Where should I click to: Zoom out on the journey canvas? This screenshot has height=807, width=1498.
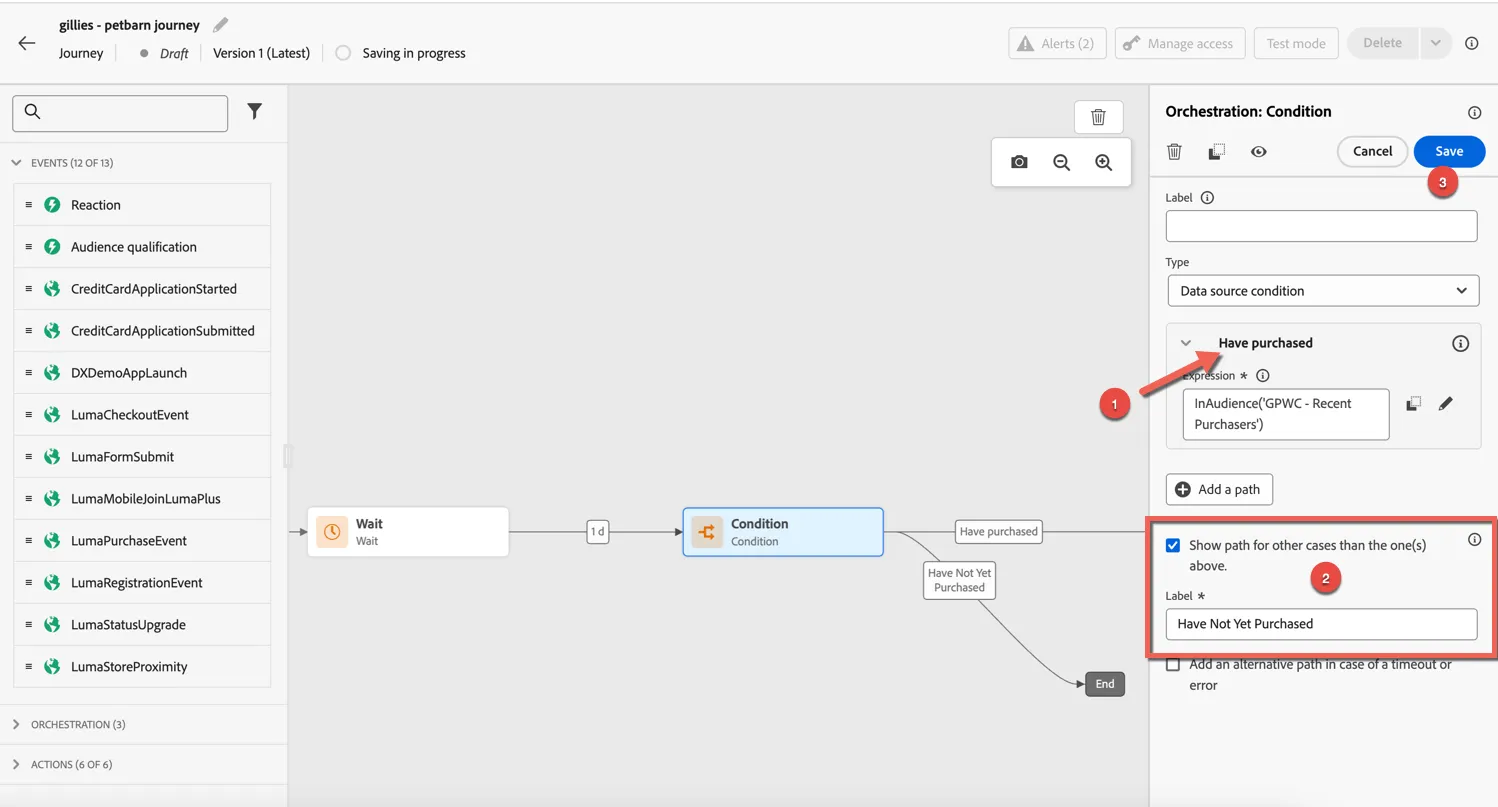1061,162
